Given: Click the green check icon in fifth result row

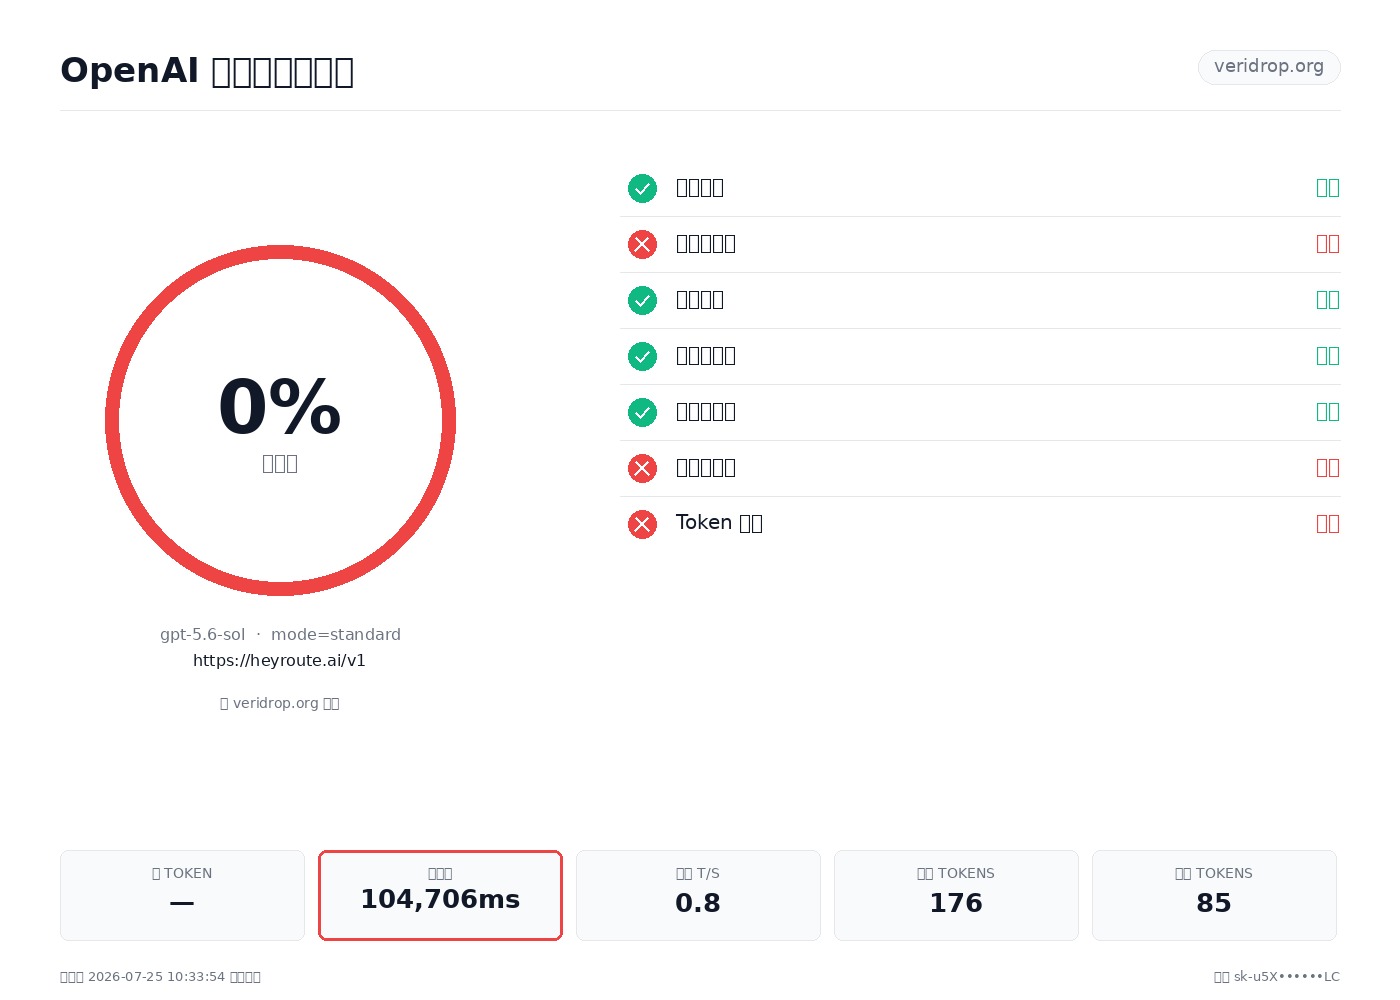Looking at the screenshot, I should 642,412.
